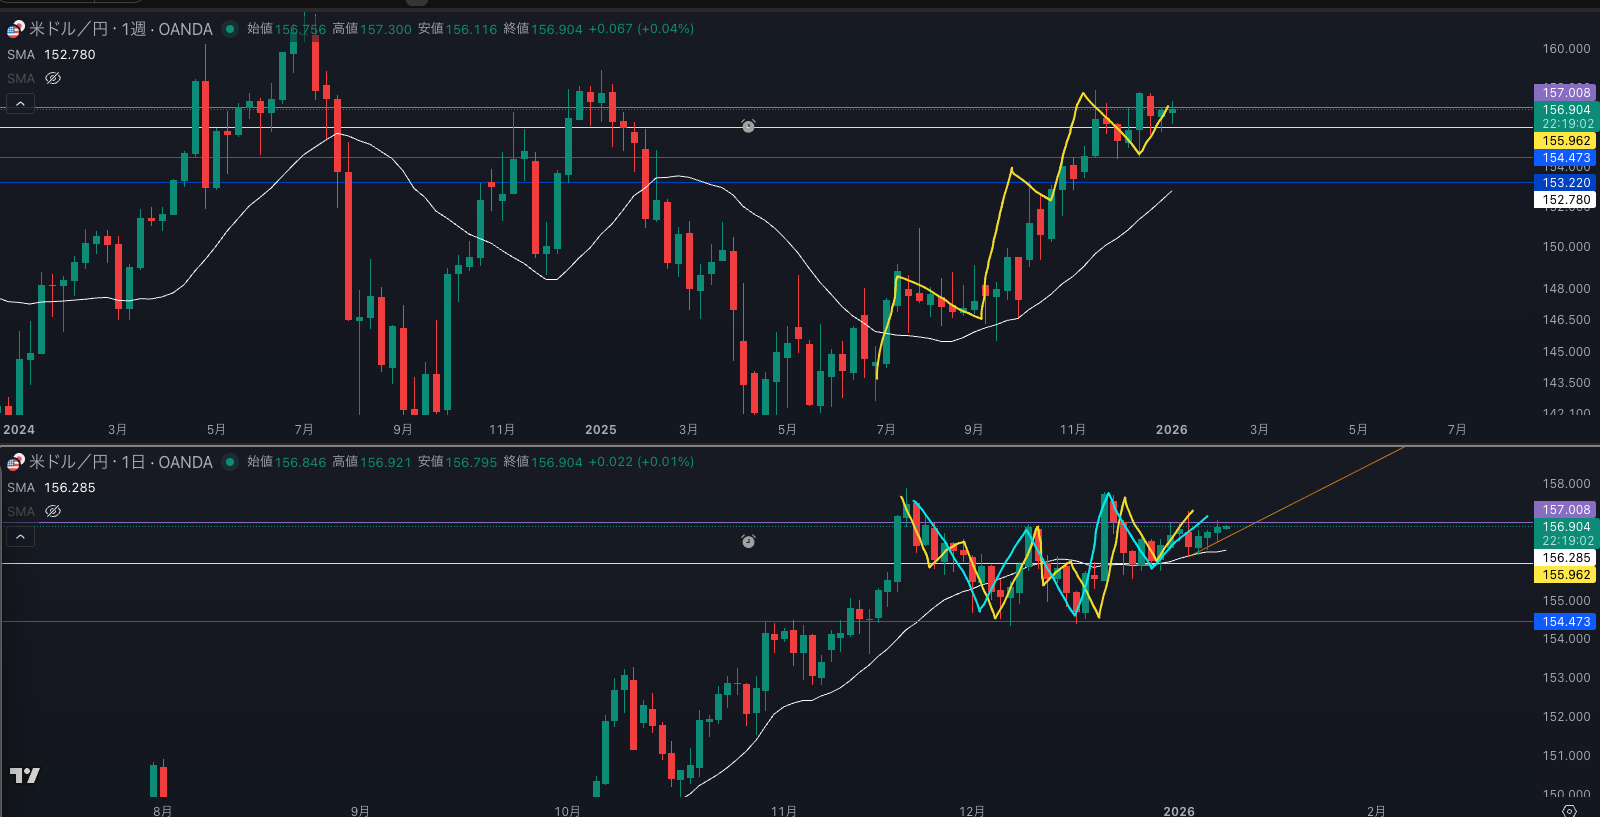Click green market status dot on weekly chart

click(230, 29)
